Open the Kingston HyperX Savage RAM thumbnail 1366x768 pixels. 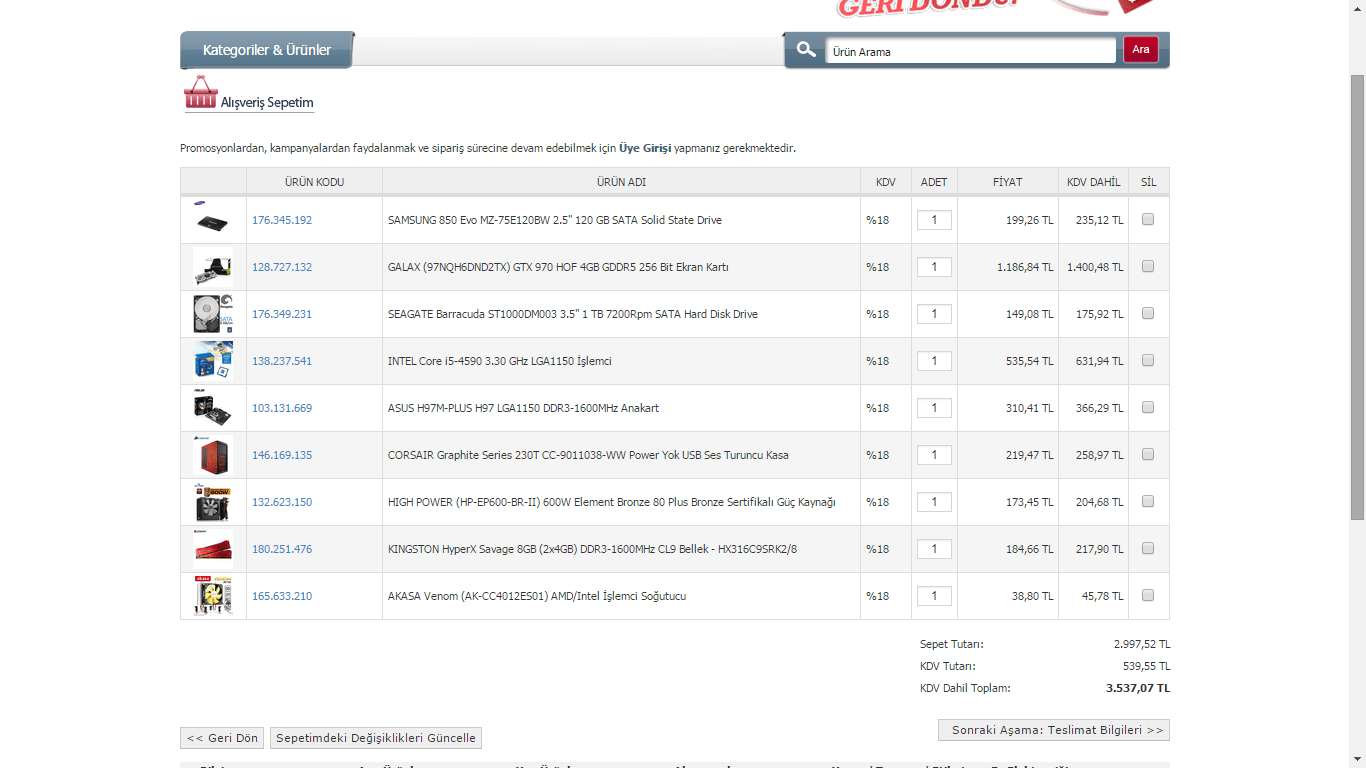point(213,549)
